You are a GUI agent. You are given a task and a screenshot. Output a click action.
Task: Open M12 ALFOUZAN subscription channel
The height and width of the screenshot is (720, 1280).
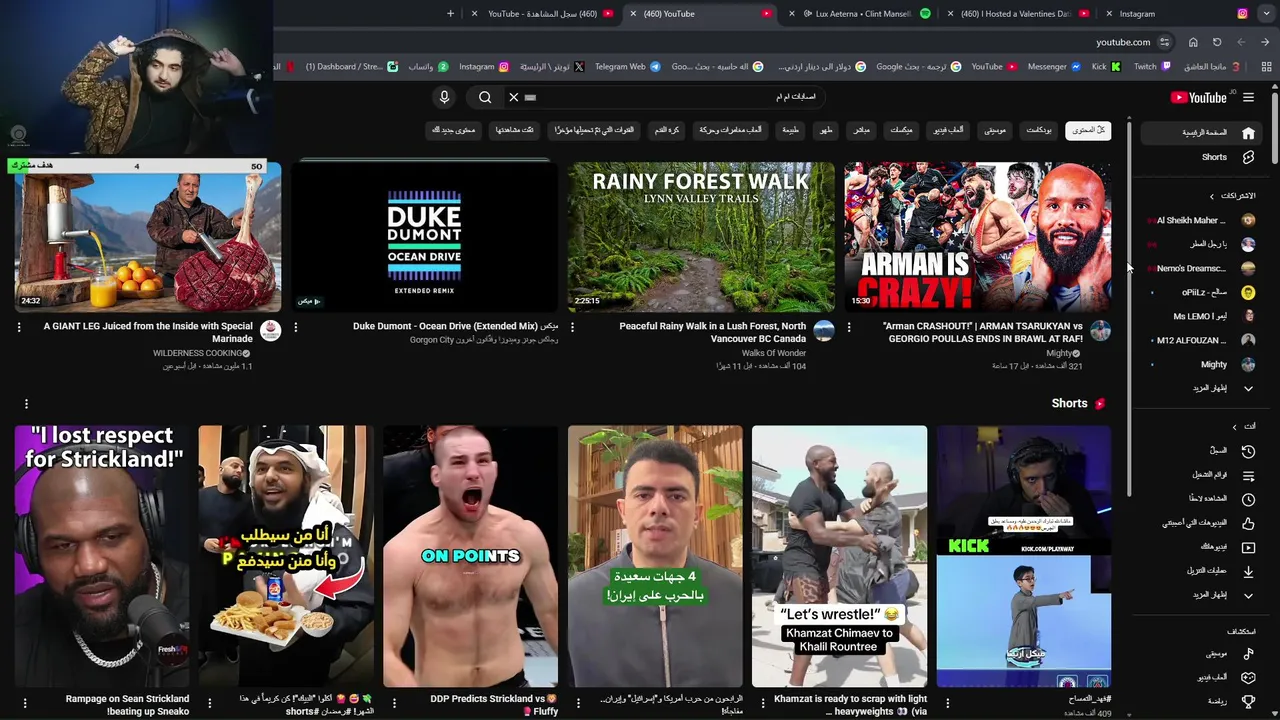coord(1203,340)
